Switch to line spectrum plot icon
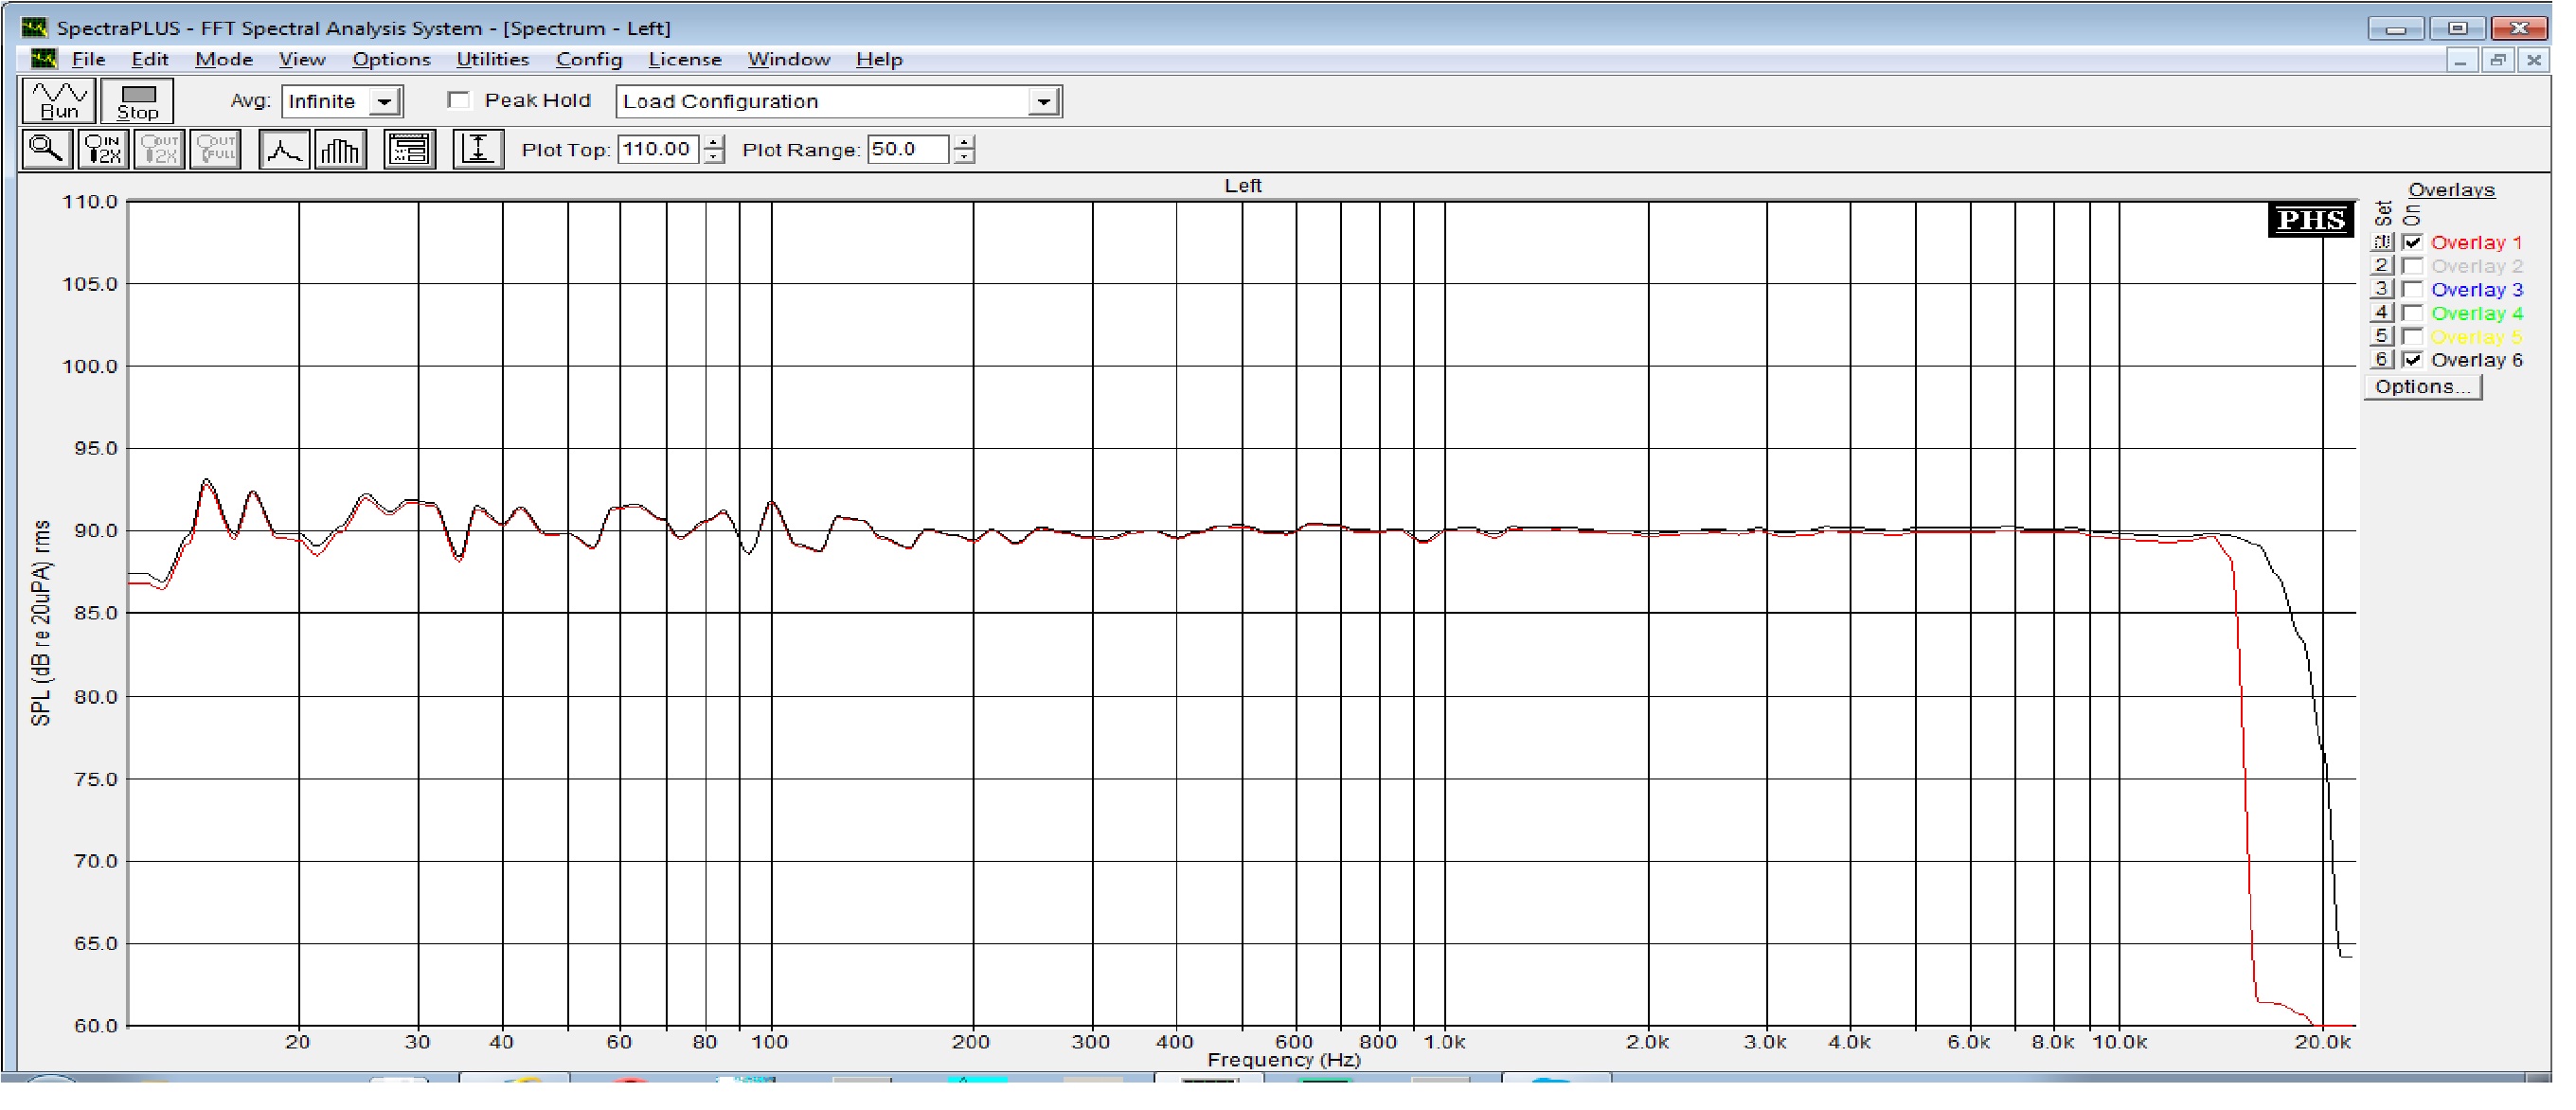 pos(284,150)
